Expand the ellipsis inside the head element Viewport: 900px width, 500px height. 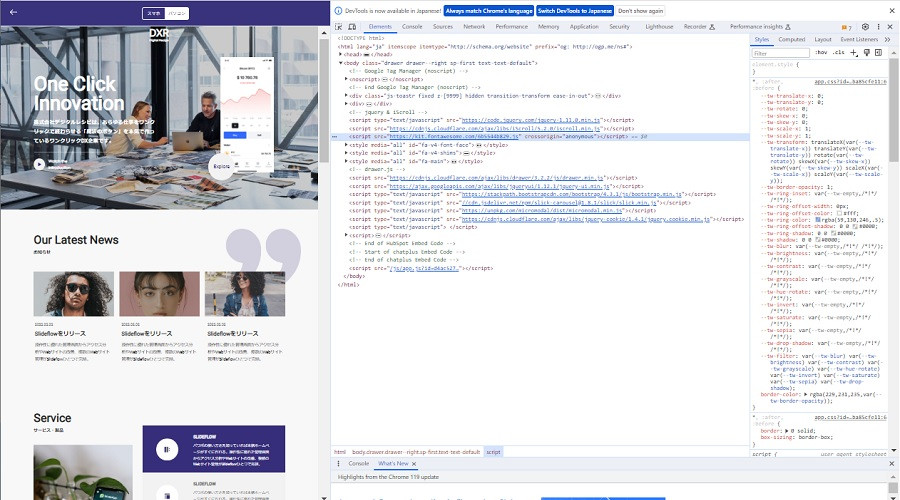tap(367, 55)
